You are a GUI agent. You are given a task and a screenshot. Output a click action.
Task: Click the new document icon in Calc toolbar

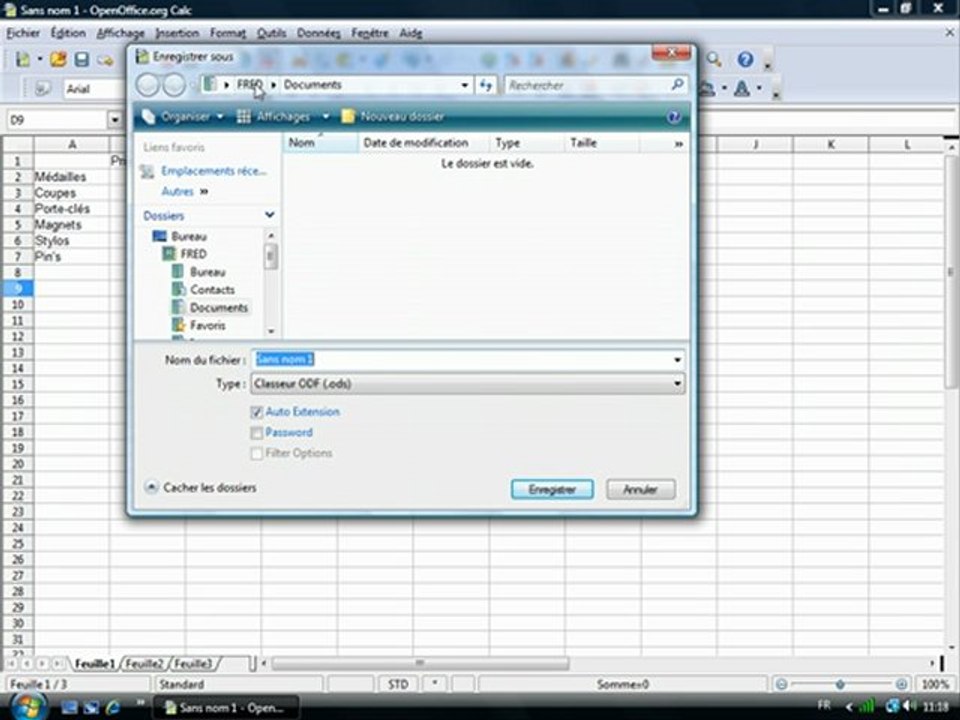pyautogui.click(x=23, y=59)
